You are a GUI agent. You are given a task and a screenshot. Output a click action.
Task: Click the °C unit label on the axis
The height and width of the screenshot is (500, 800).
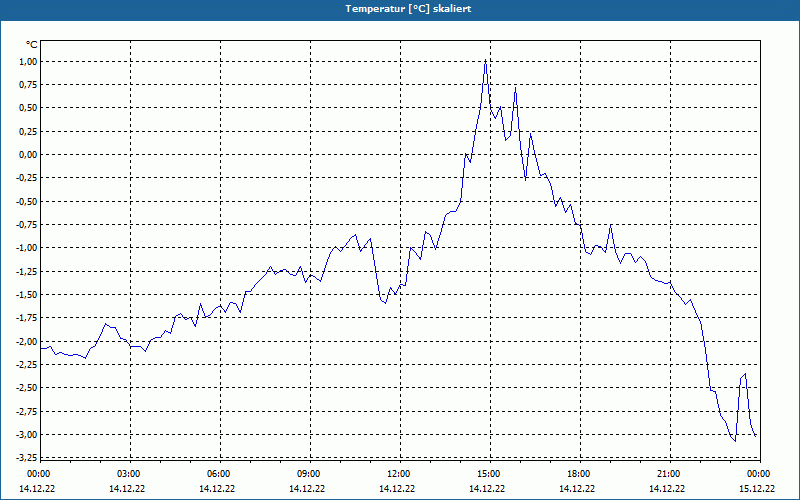pos(32,45)
